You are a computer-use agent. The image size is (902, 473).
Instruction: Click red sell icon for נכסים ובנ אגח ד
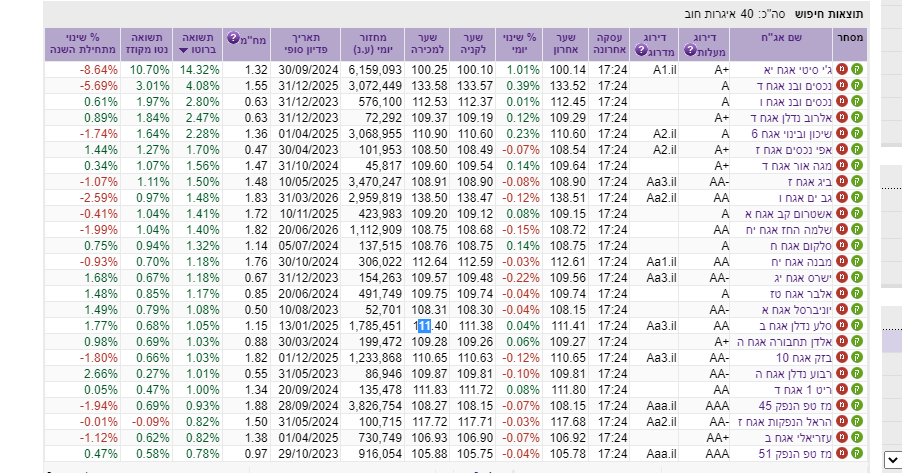[842, 86]
